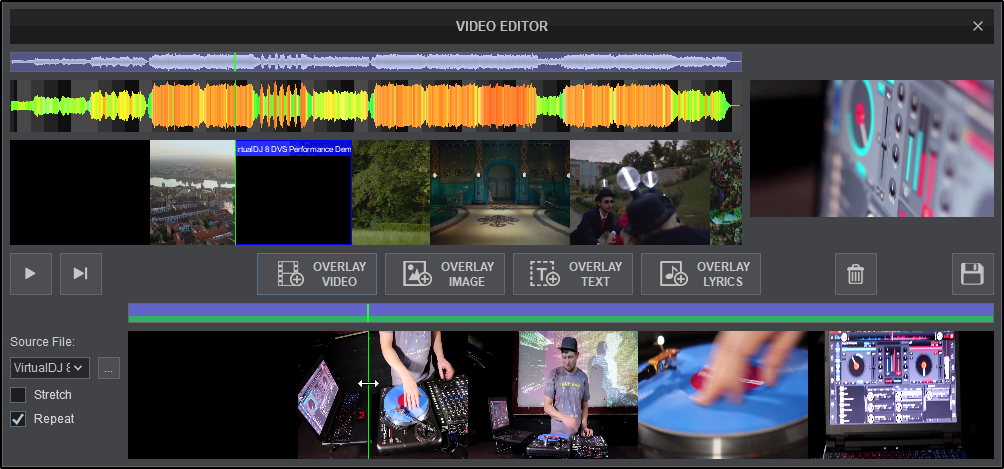Select the aerial city view thumbnail

click(192, 192)
